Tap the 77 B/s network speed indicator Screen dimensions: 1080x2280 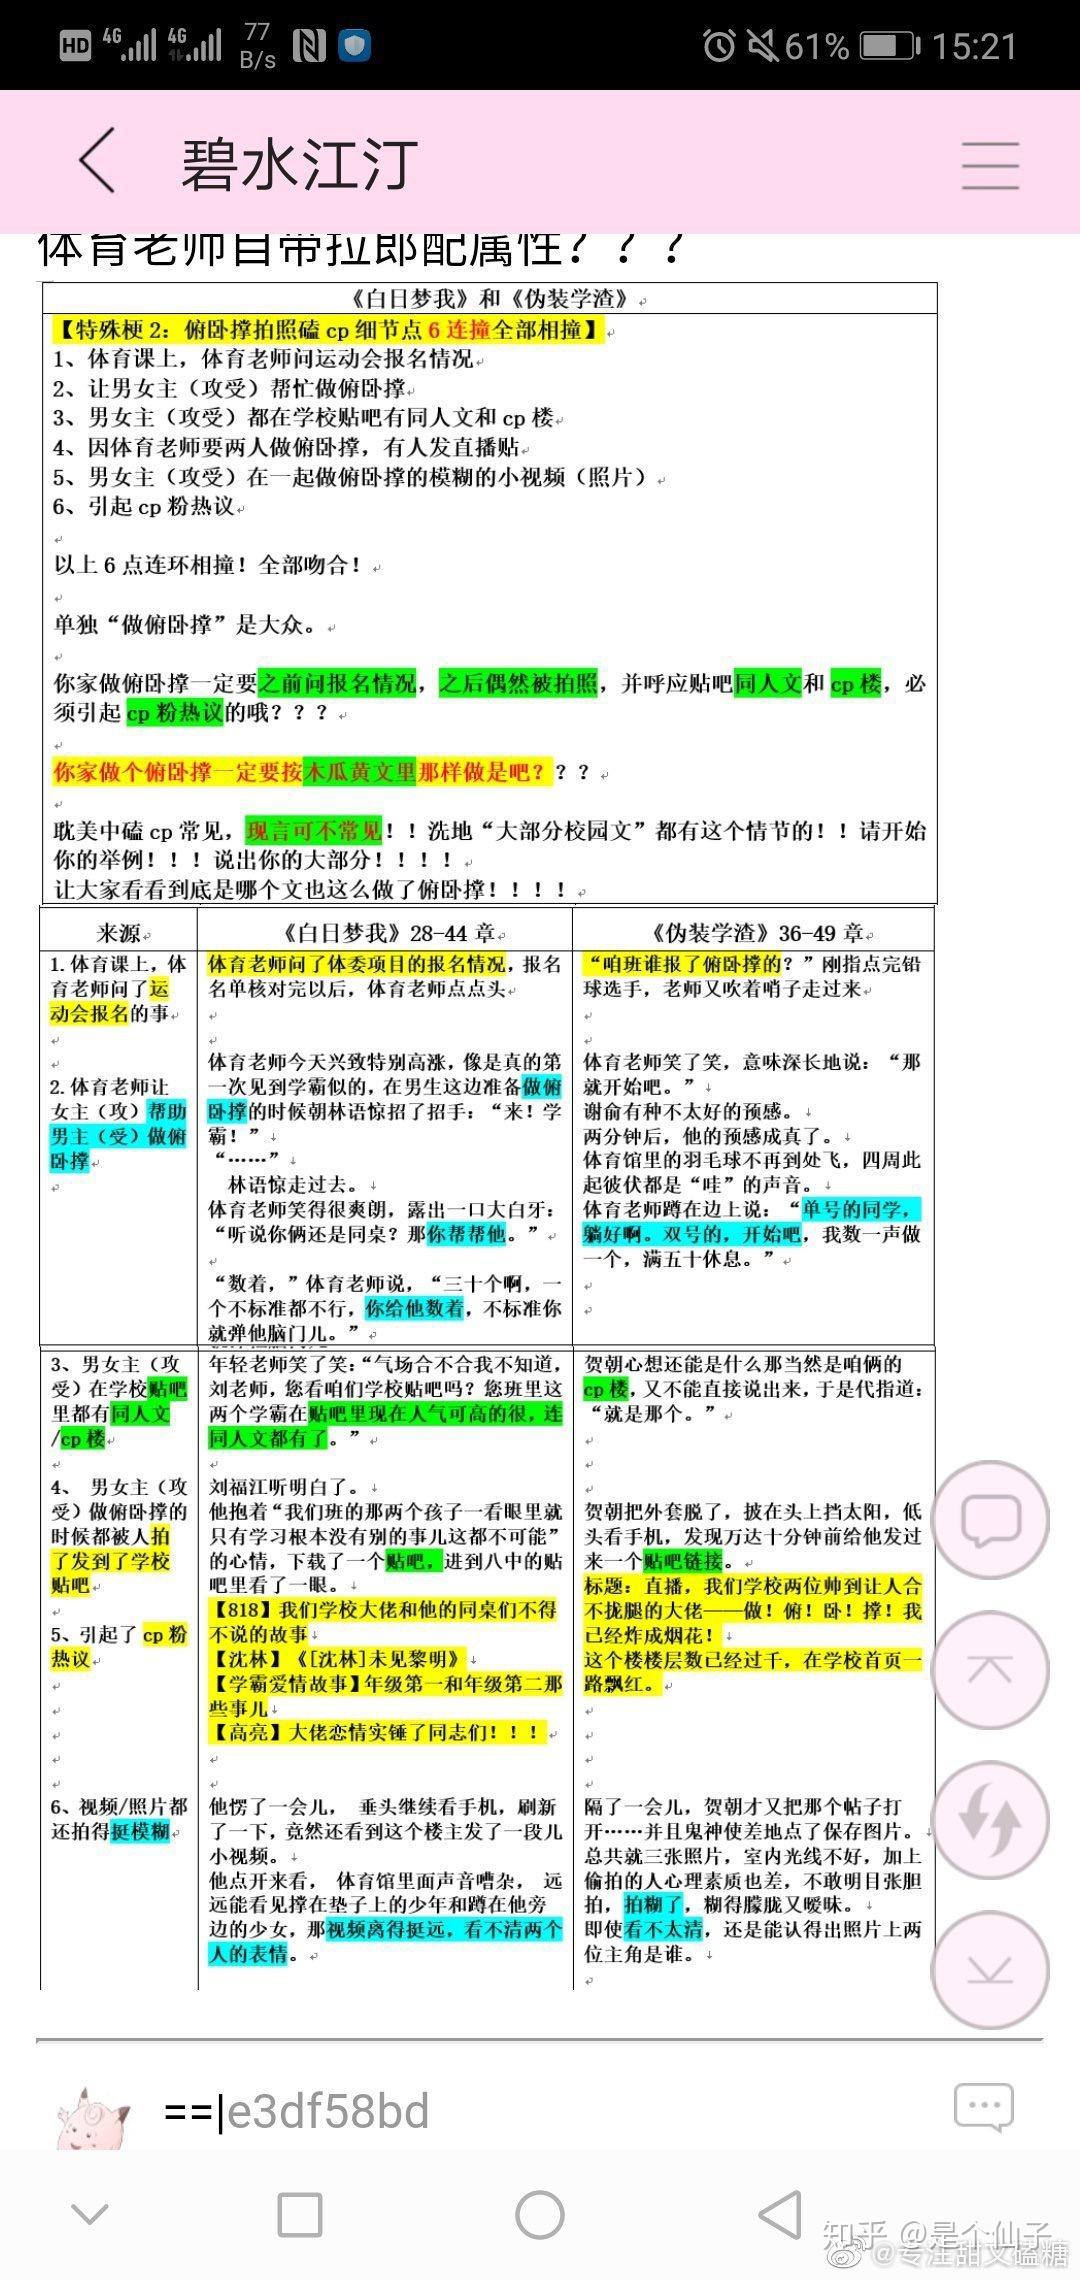[x=258, y=46]
